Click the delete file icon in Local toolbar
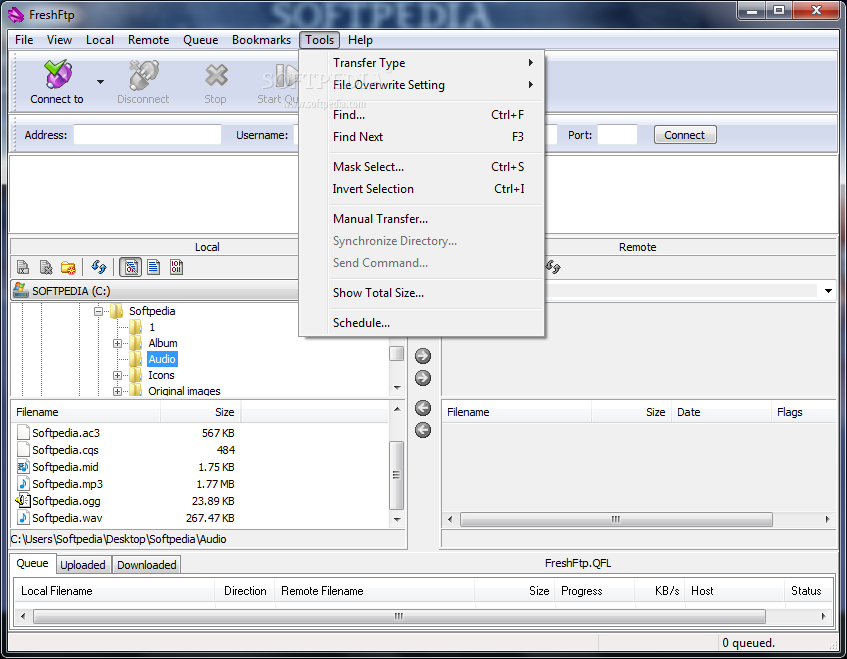 pos(46,267)
